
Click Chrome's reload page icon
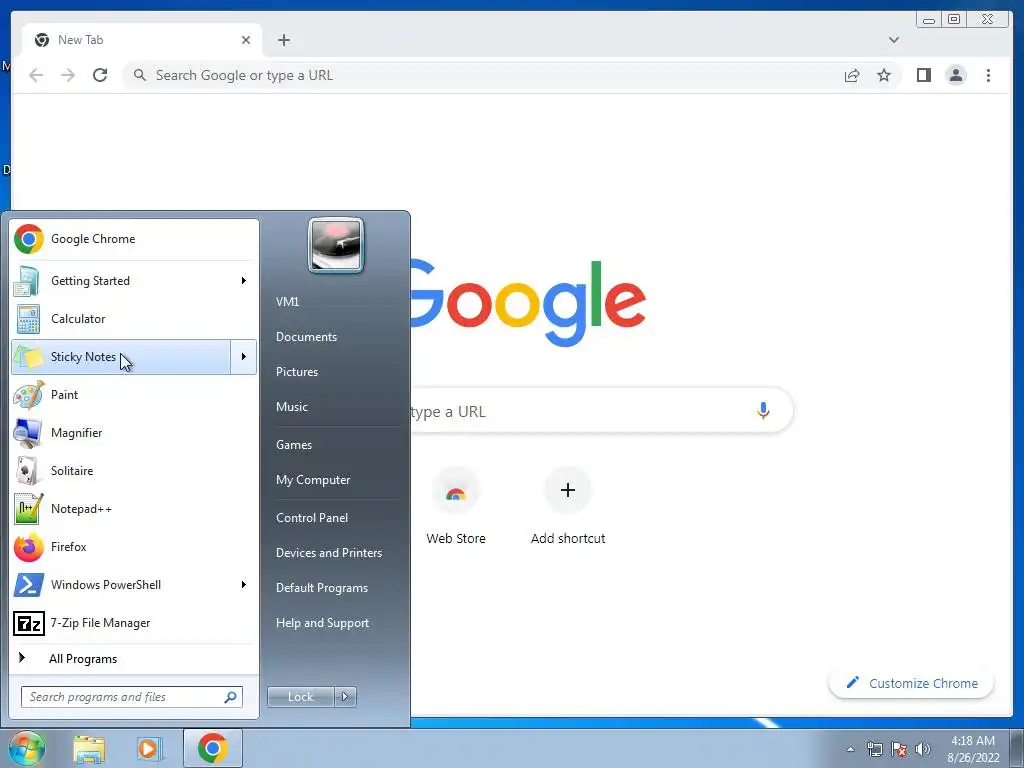pyautogui.click(x=100, y=75)
